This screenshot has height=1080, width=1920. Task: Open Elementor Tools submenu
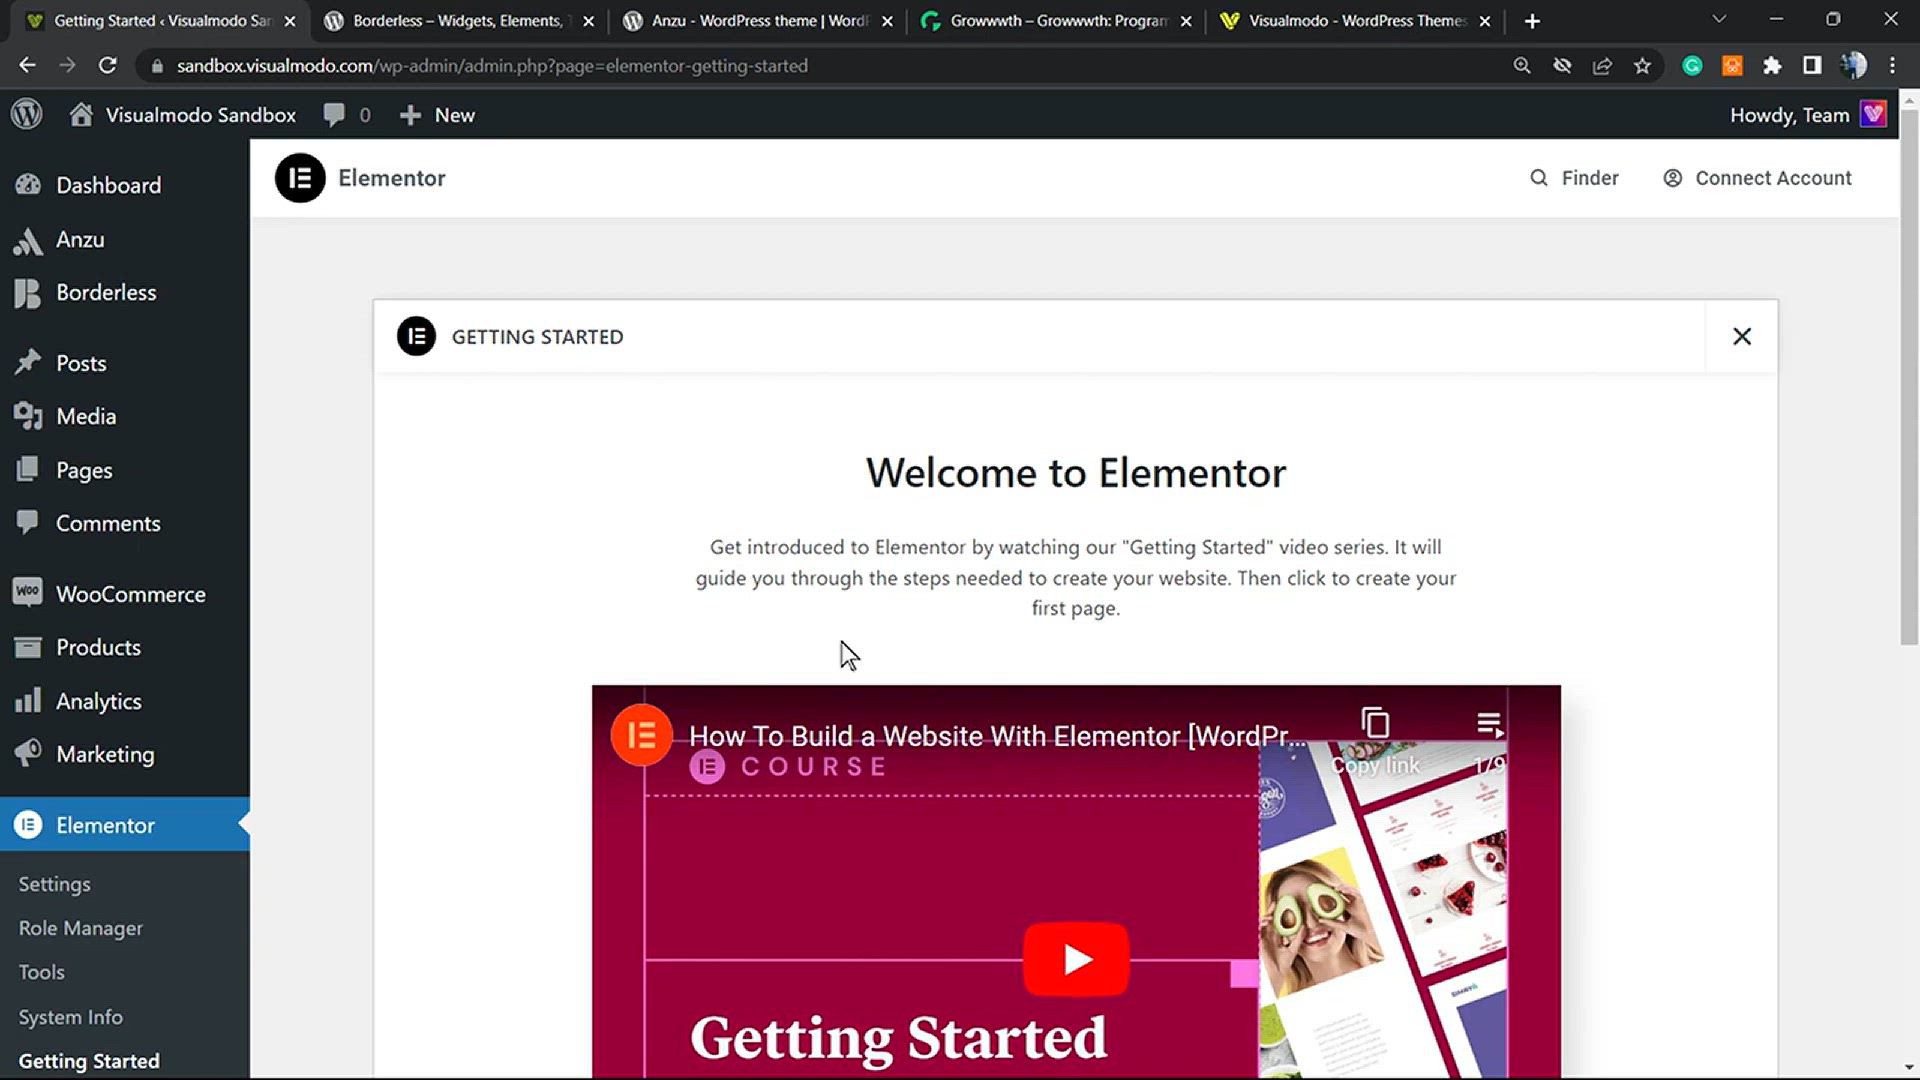coord(42,972)
